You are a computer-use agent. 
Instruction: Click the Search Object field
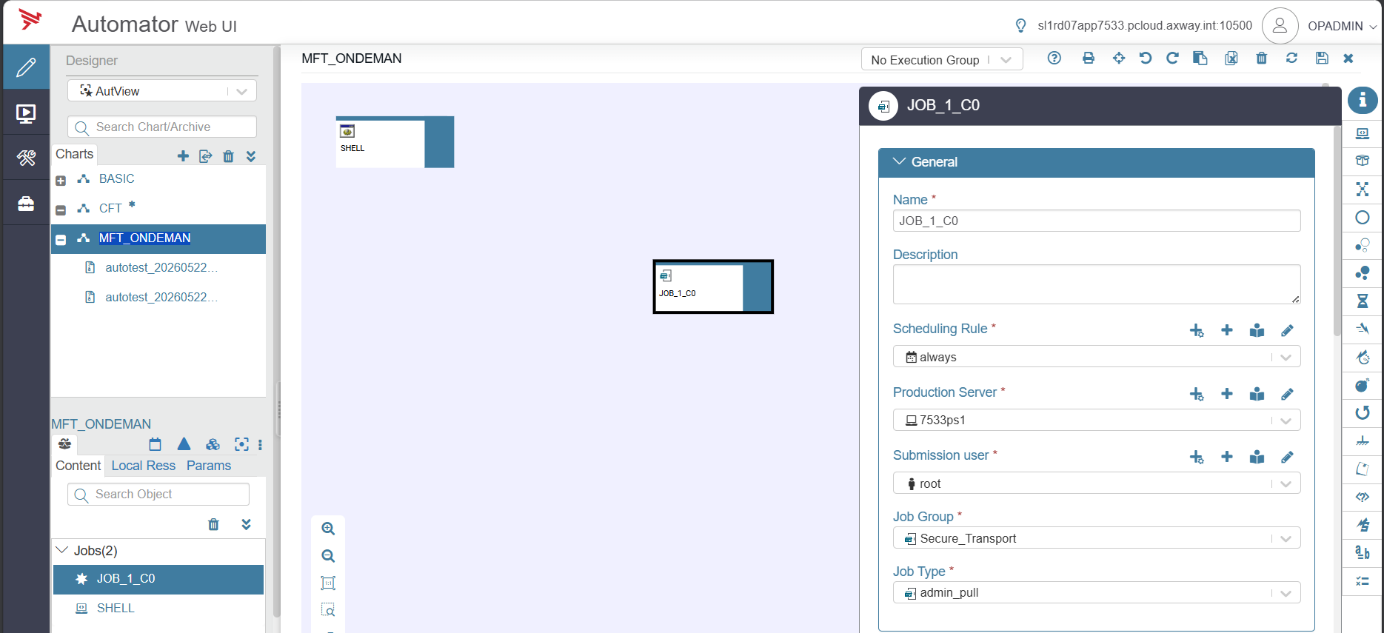point(158,494)
